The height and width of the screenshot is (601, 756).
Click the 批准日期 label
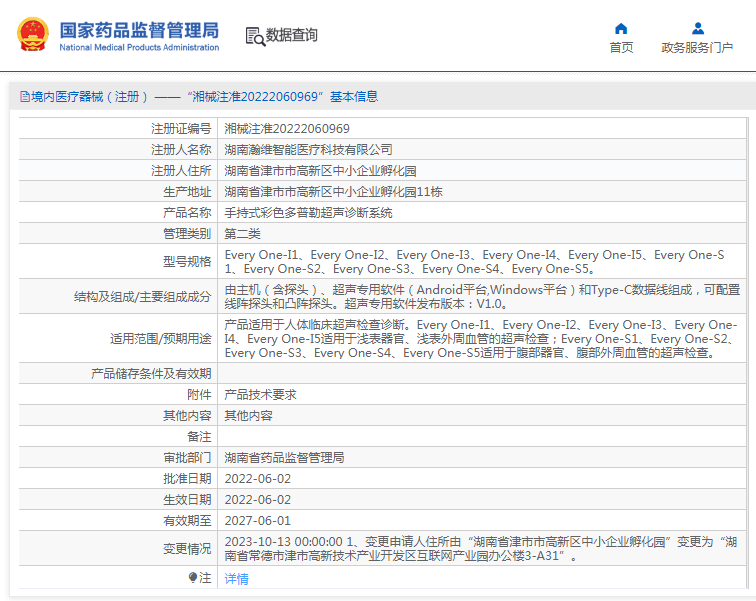(x=187, y=479)
